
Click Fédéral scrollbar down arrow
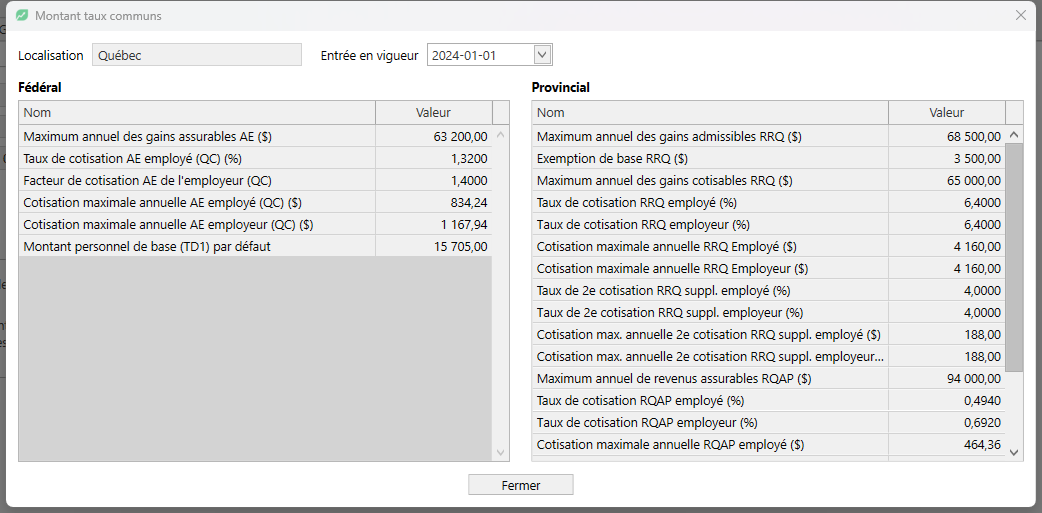click(501, 453)
